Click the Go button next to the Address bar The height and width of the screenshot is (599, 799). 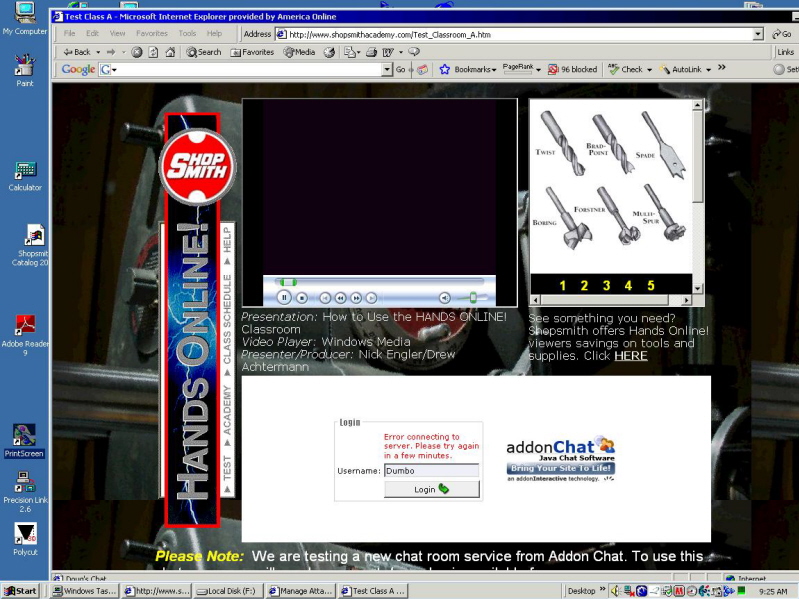782,35
